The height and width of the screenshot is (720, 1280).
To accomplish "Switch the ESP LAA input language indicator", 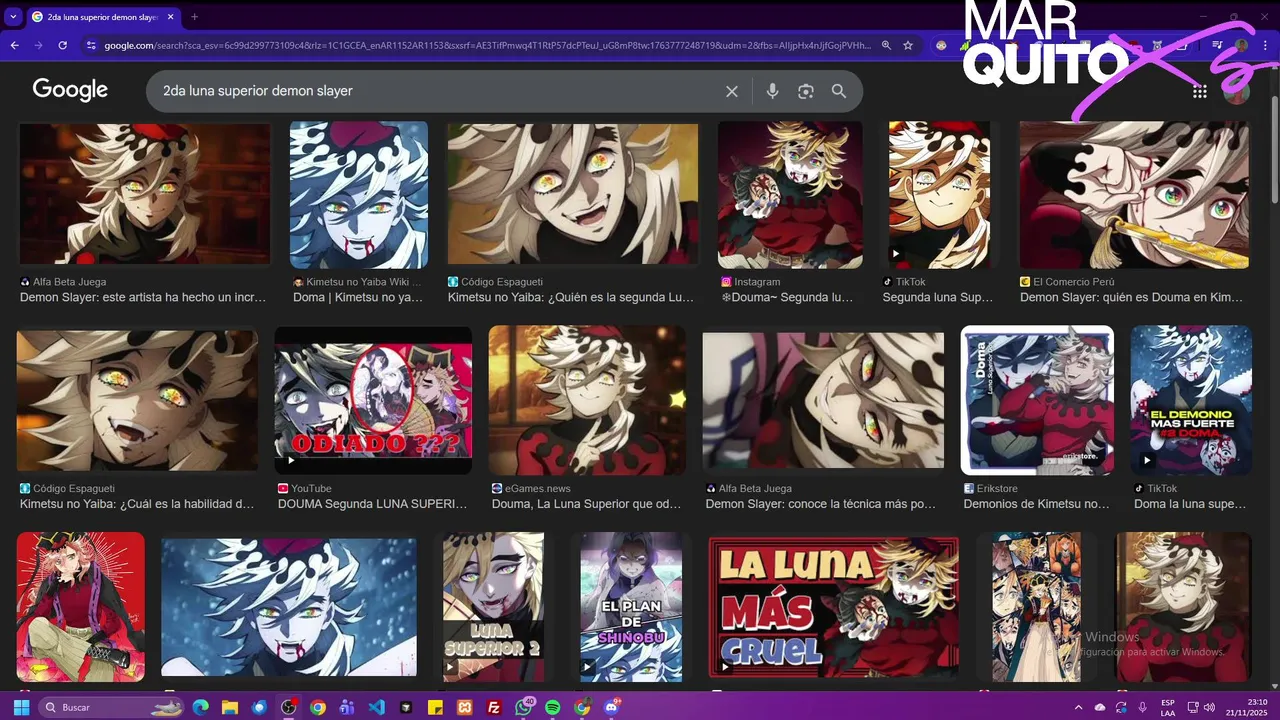I will click(x=1167, y=707).
